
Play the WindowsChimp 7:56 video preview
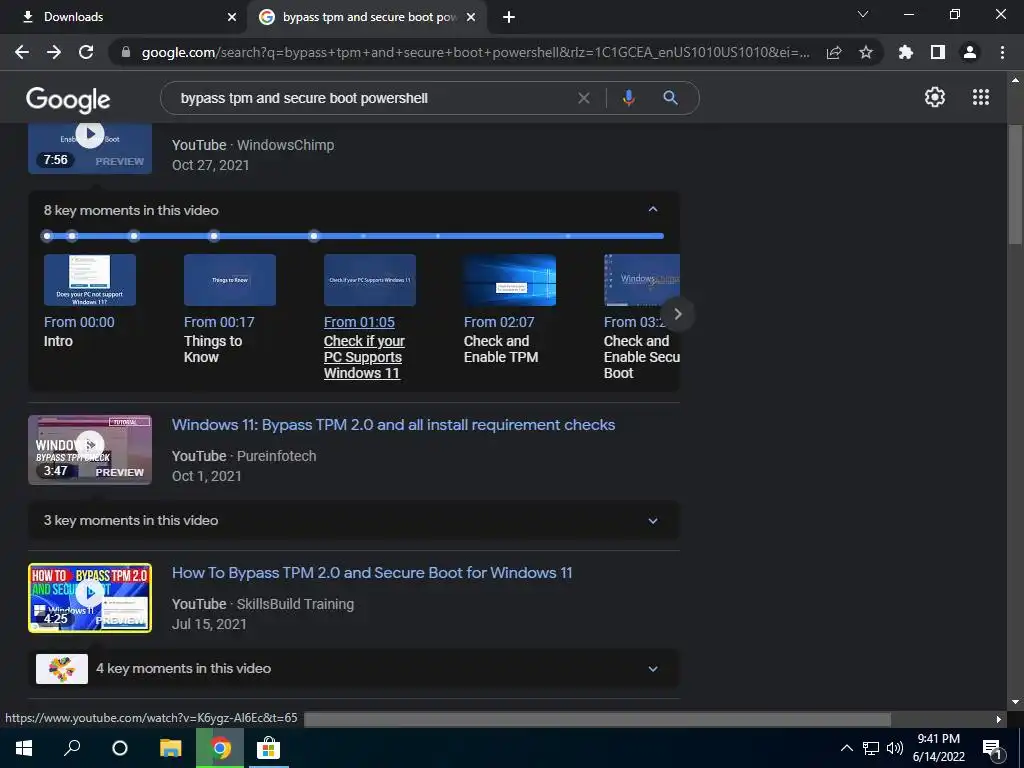coord(90,148)
